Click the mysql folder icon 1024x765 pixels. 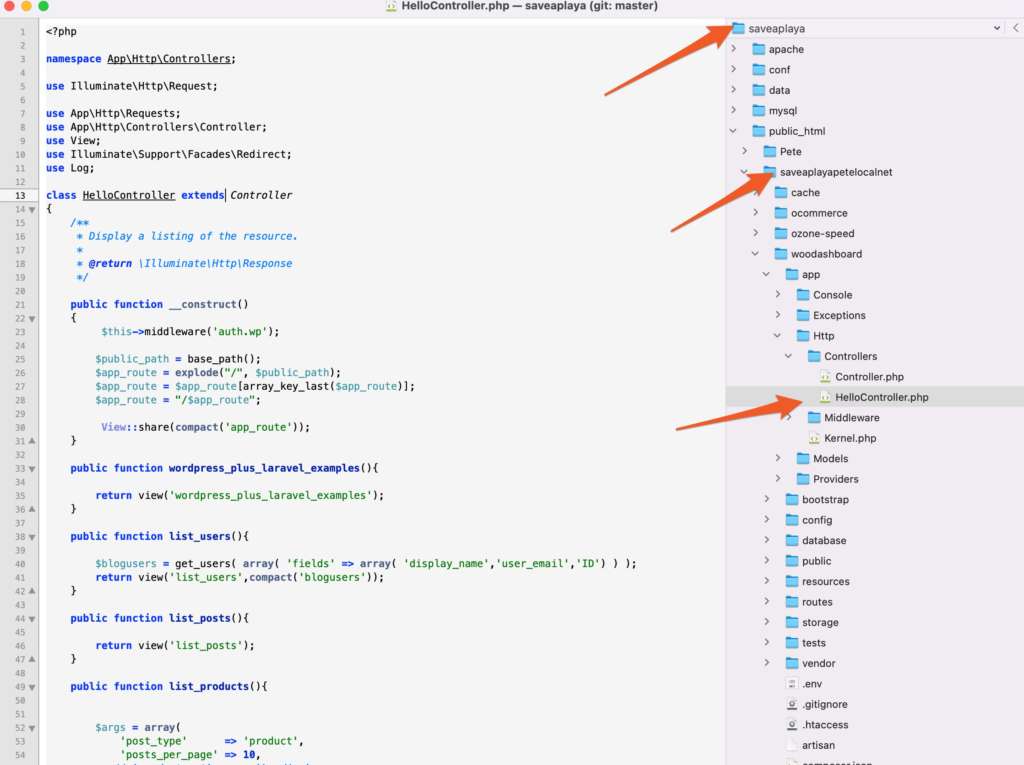click(x=758, y=111)
